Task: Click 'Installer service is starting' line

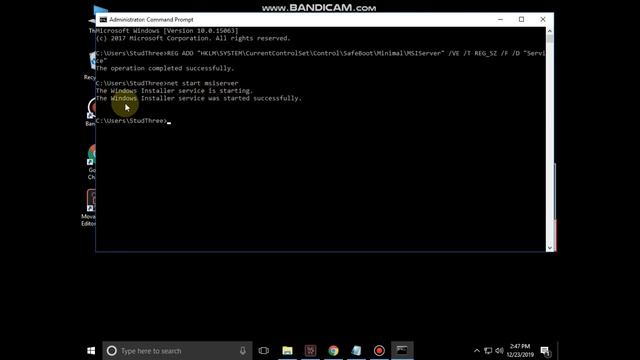Action: click(174, 91)
